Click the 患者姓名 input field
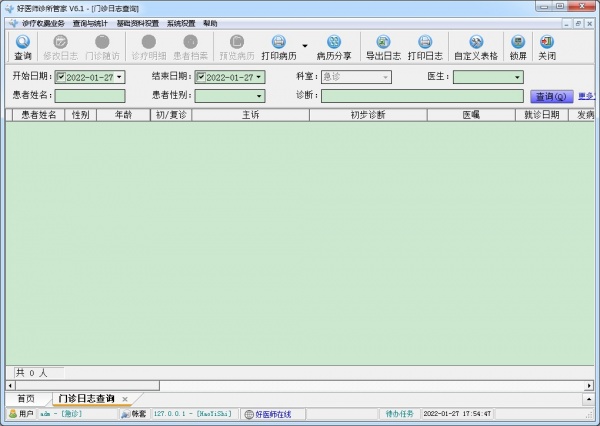The image size is (600, 426). [x=90, y=96]
